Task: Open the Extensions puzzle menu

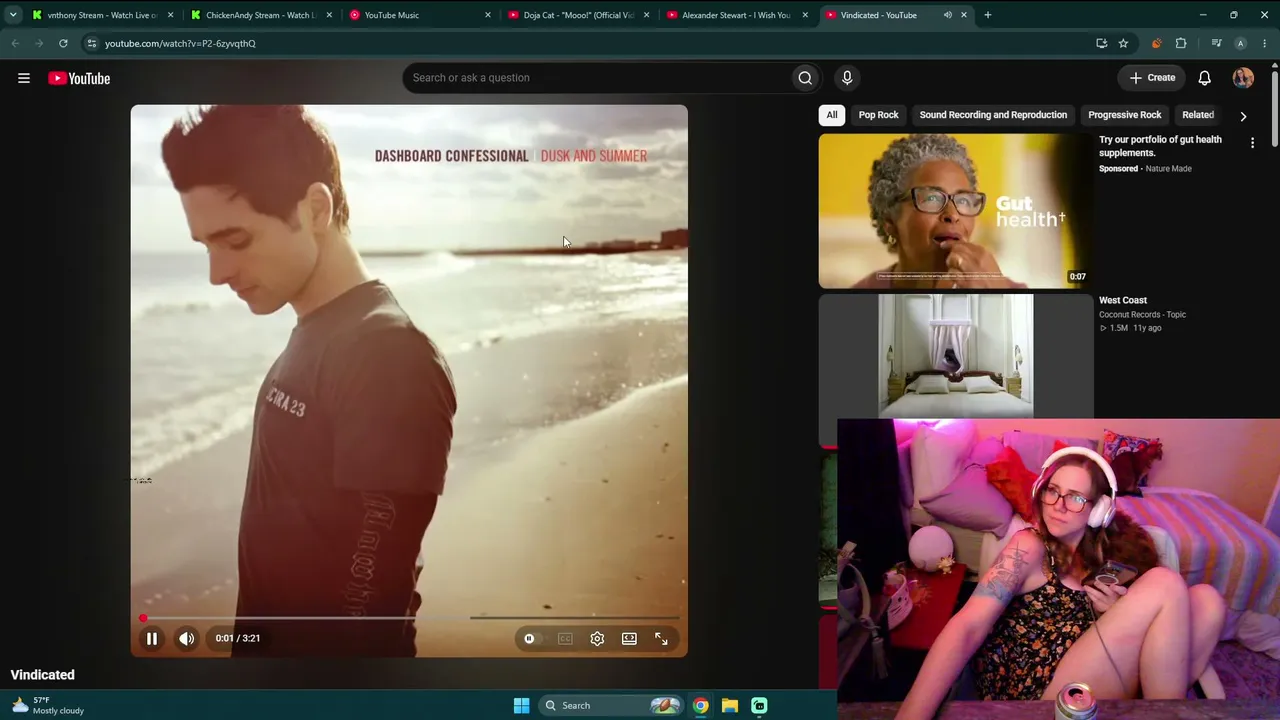Action: [x=1181, y=43]
